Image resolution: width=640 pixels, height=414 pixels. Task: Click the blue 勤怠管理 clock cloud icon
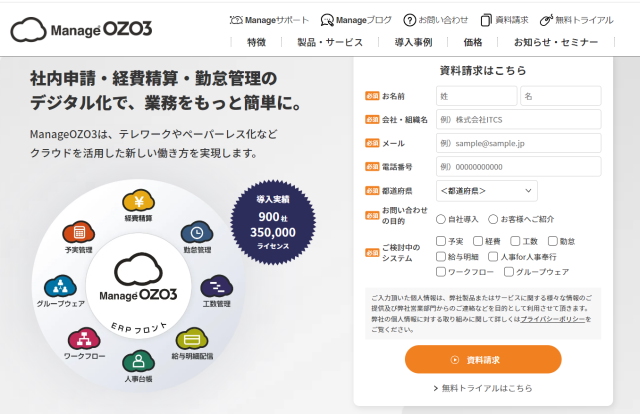[x=197, y=232]
